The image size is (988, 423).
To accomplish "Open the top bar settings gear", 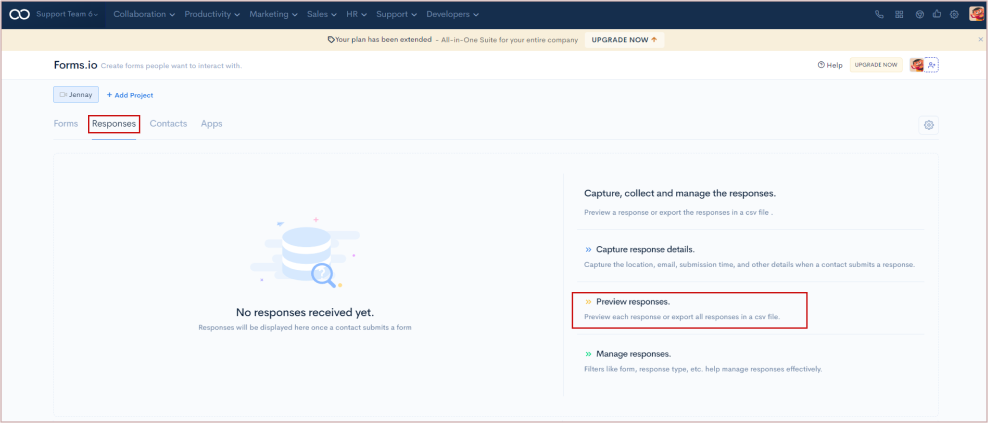I will pyautogui.click(x=955, y=15).
